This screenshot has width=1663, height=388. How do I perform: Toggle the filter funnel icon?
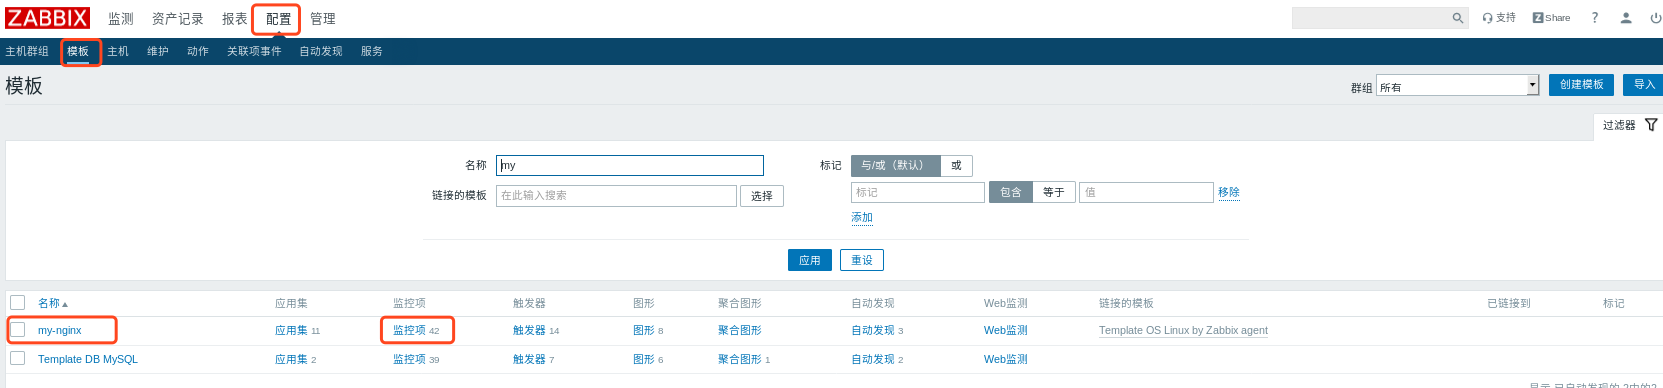1651,125
